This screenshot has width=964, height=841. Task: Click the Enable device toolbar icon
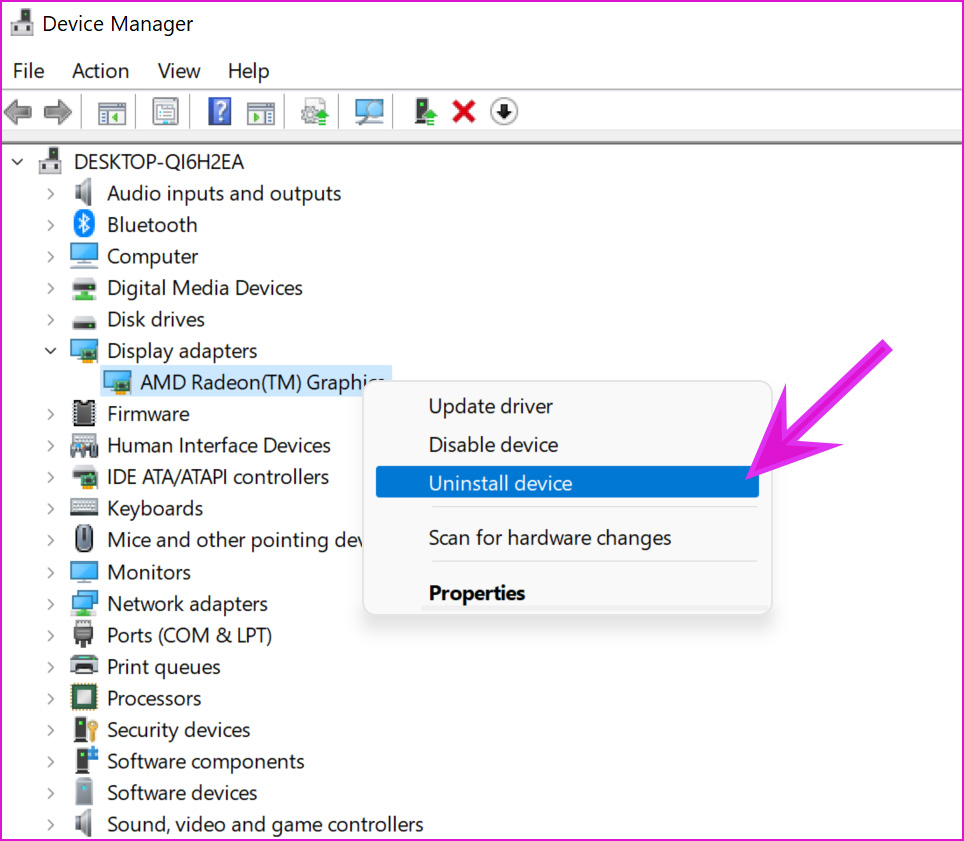[x=425, y=112]
